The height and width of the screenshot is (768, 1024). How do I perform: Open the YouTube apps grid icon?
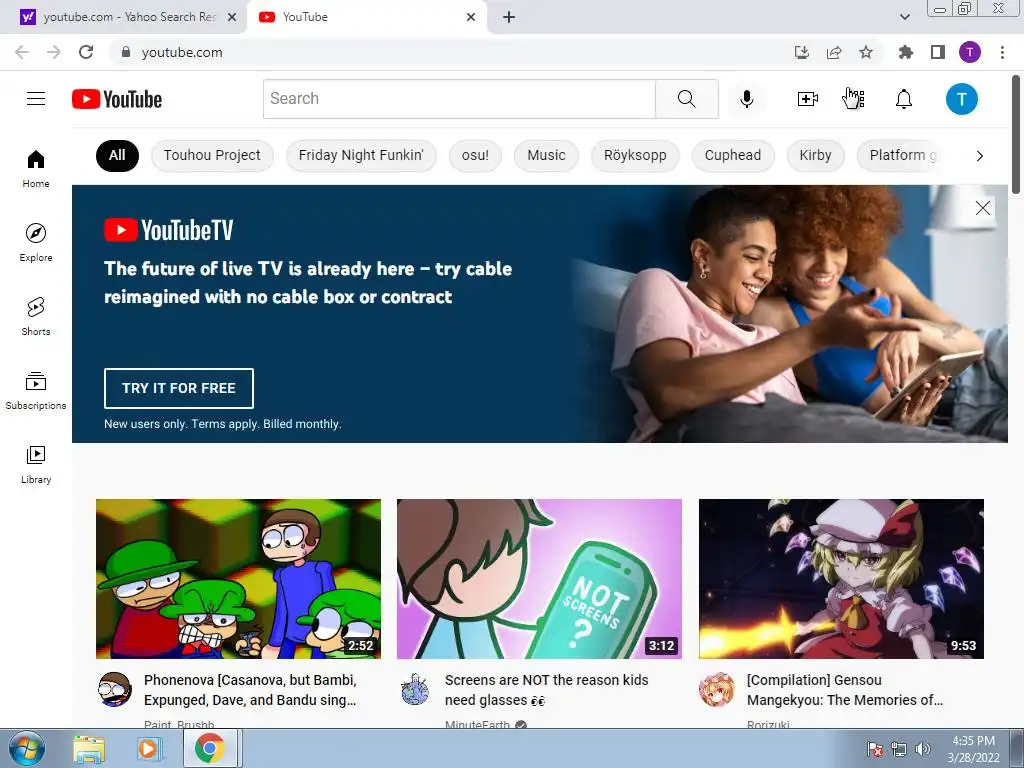click(856, 99)
